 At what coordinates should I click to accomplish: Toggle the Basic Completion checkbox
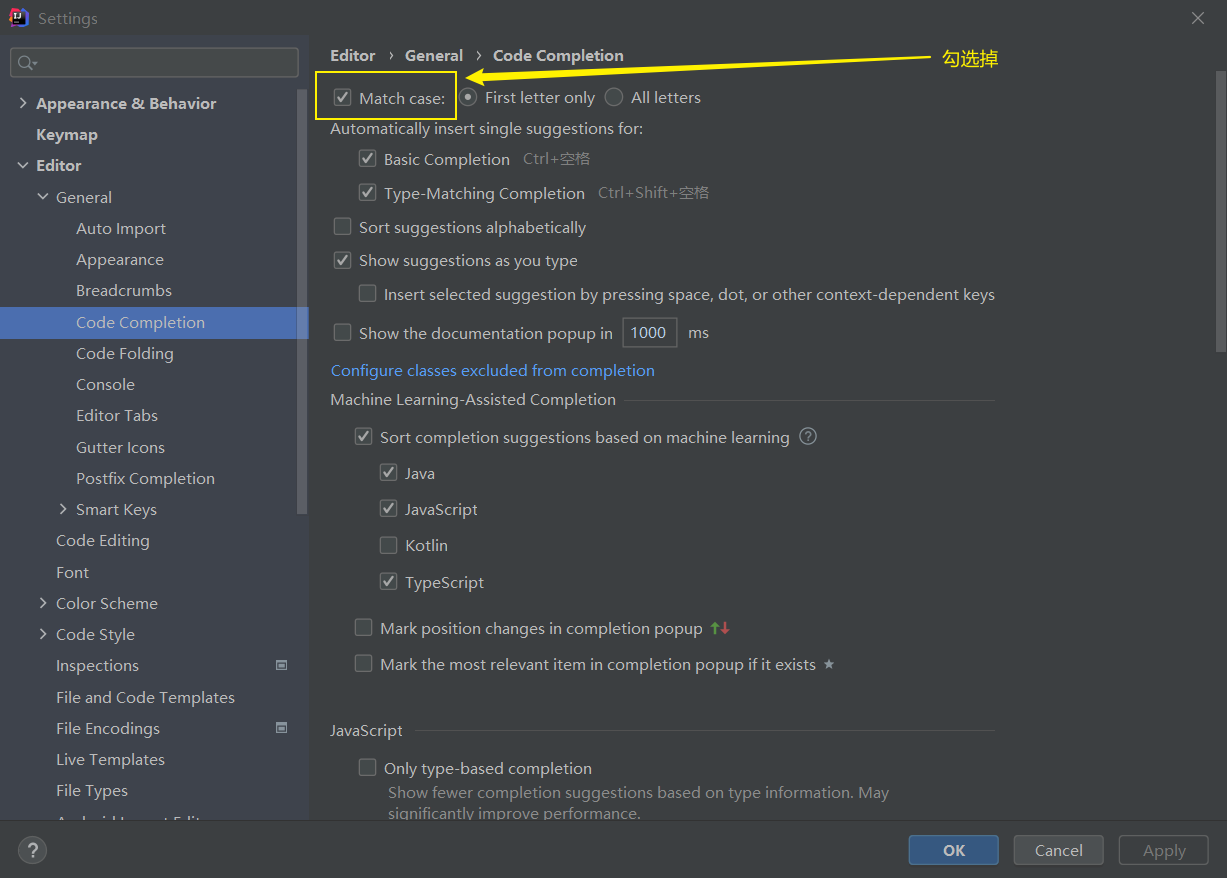(x=368, y=159)
